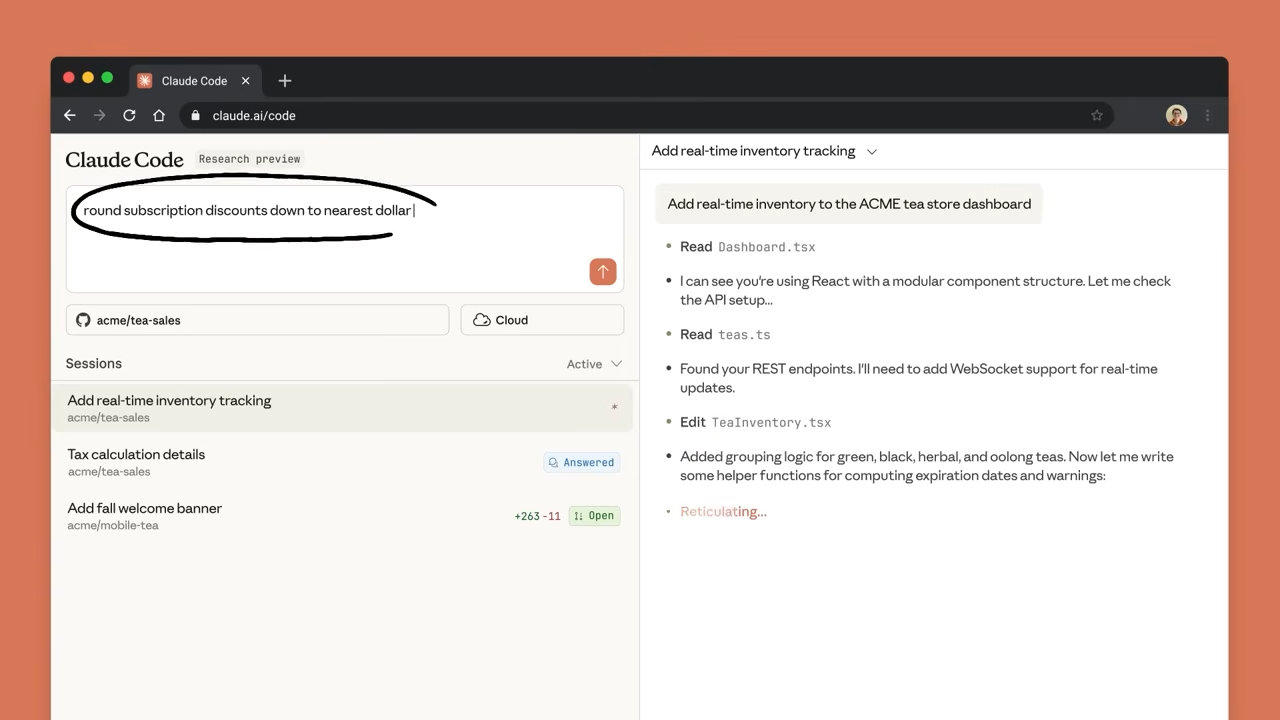Expand the session title dropdown chevron
The width and height of the screenshot is (1280, 720).
[x=871, y=152]
